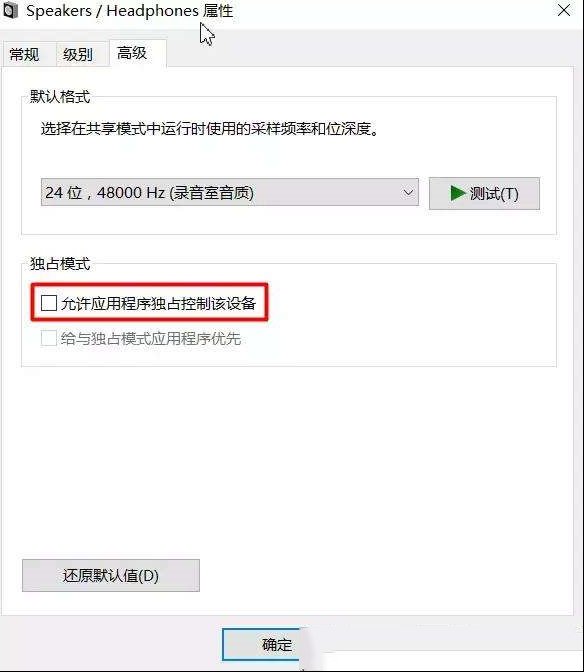This screenshot has width=584, height=672.
Task: Open the 级别 tab
Action: click(x=78, y=54)
